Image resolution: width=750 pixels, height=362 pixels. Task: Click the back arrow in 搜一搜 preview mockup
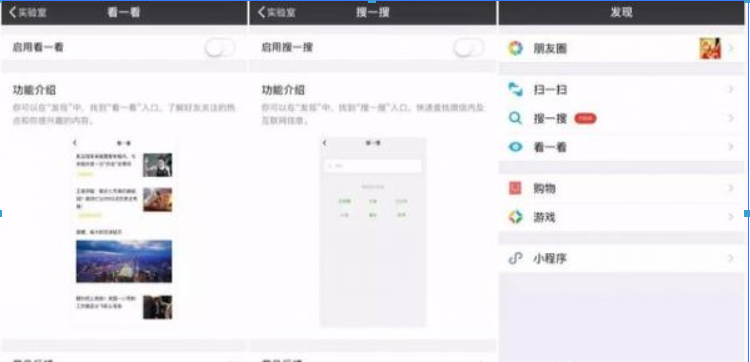(325, 143)
